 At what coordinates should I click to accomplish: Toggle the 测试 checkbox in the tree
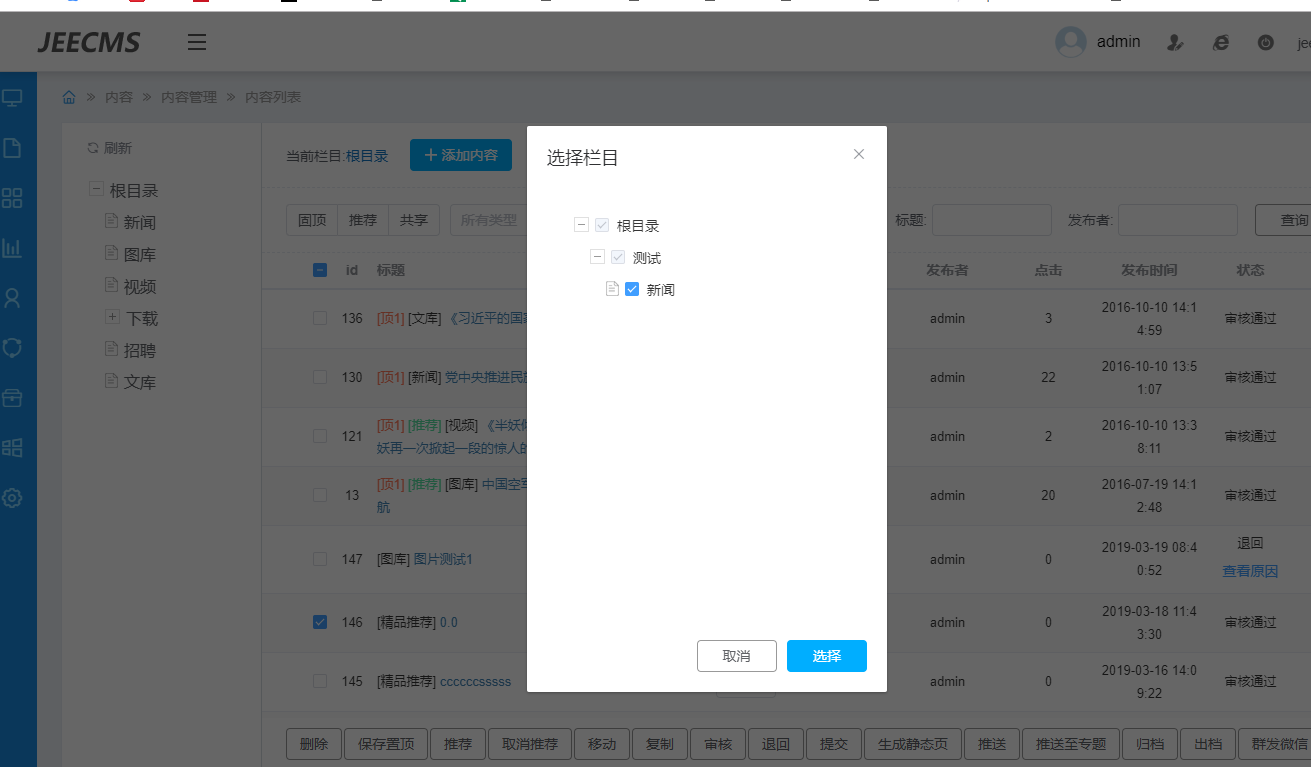pyautogui.click(x=618, y=257)
